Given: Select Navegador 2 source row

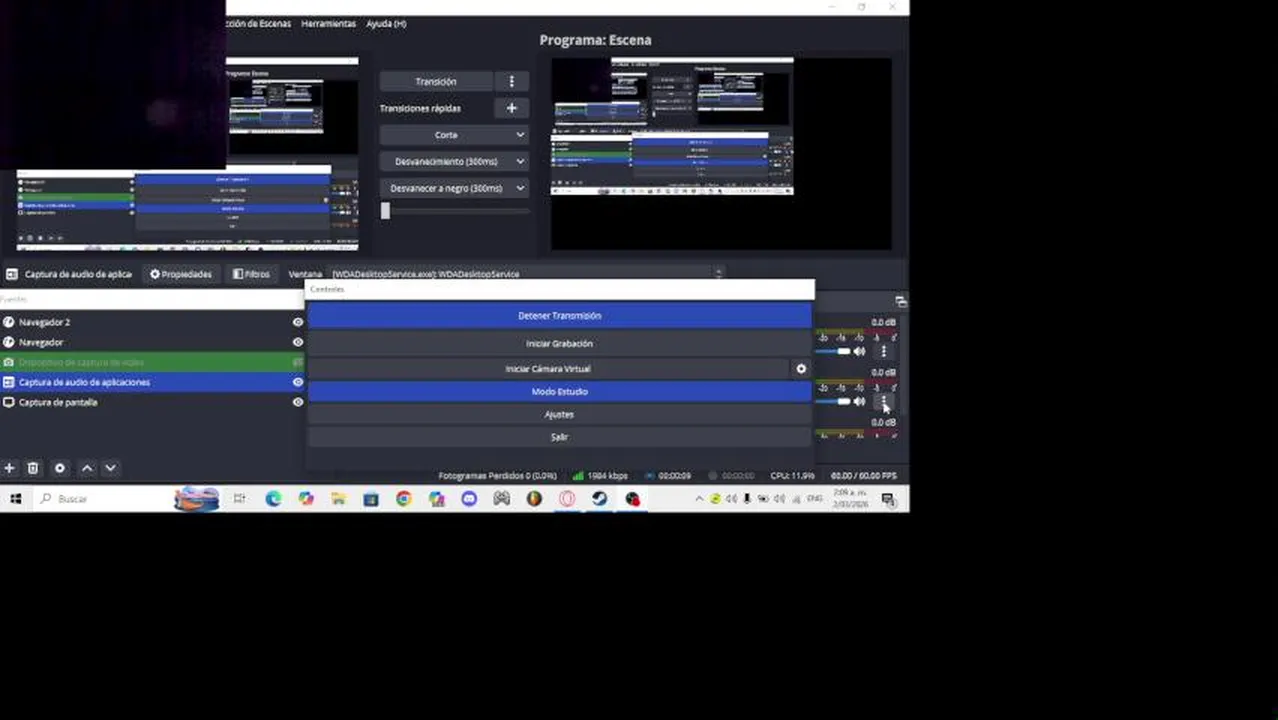Looking at the screenshot, I should click(153, 322).
